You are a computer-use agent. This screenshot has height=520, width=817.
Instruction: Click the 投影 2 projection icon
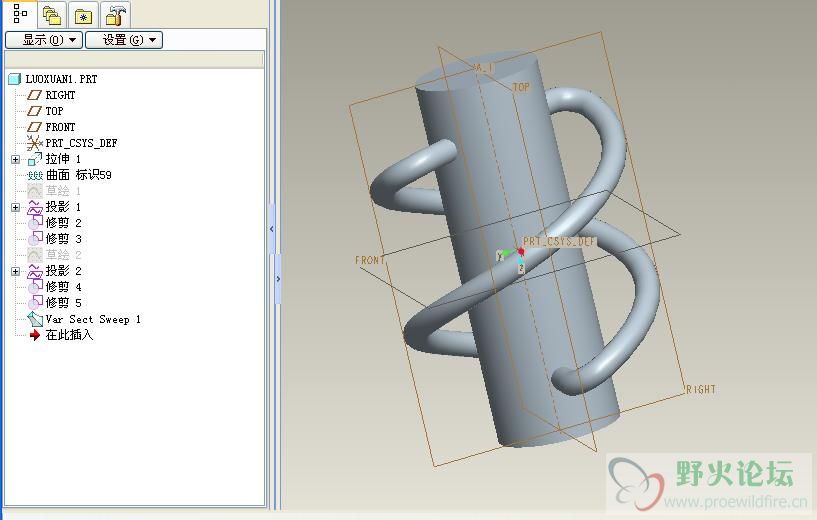[35, 271]
